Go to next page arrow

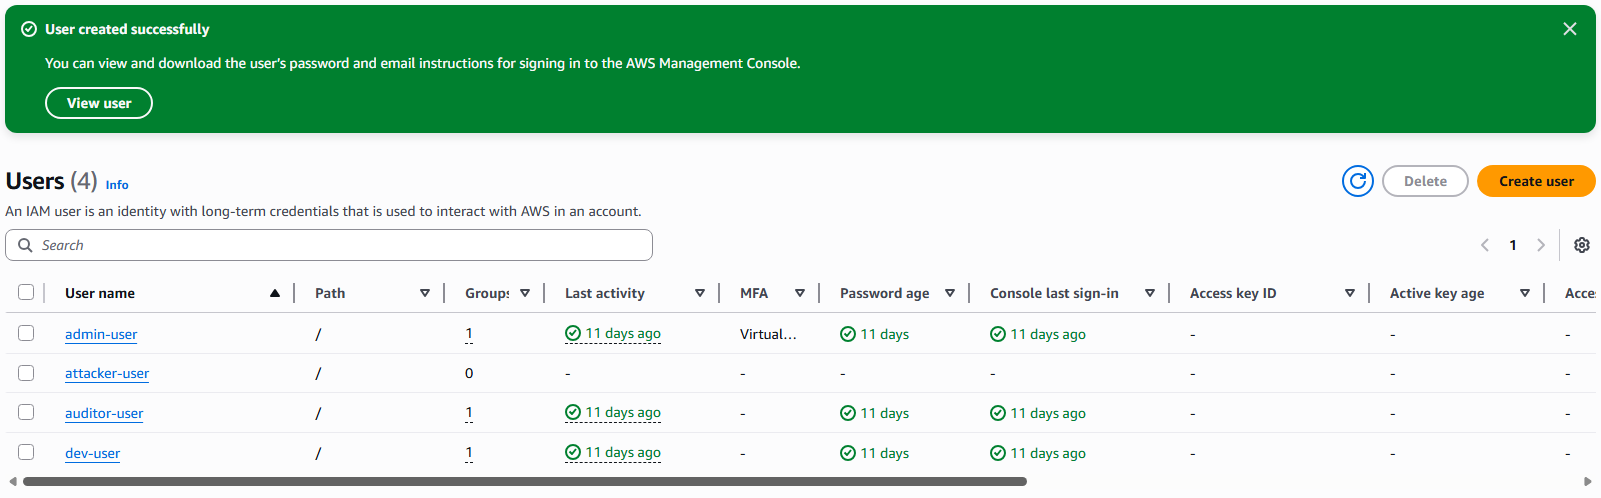coord(1540,245)
